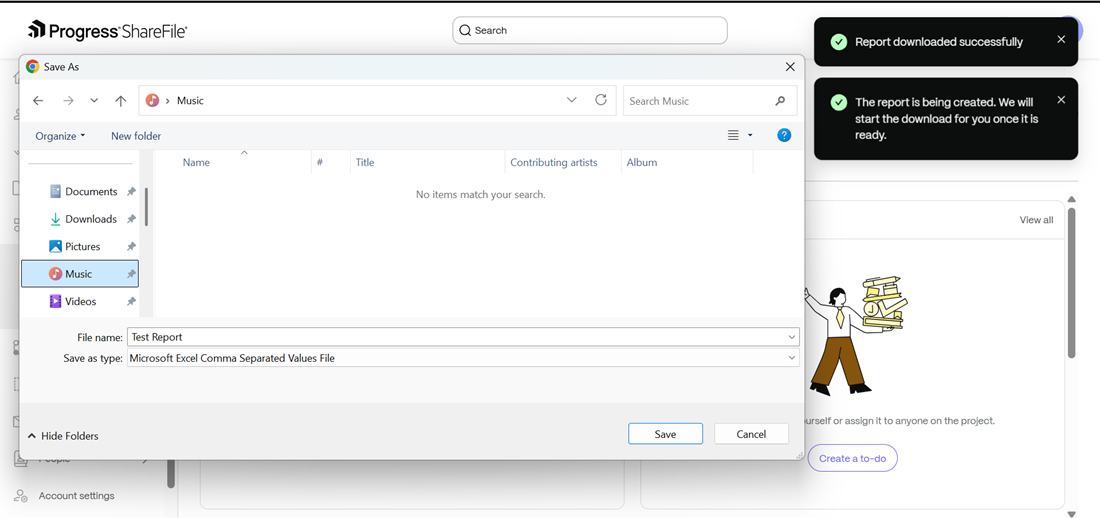Click green check on Report downloaded toast

click(x=838, y=42)
